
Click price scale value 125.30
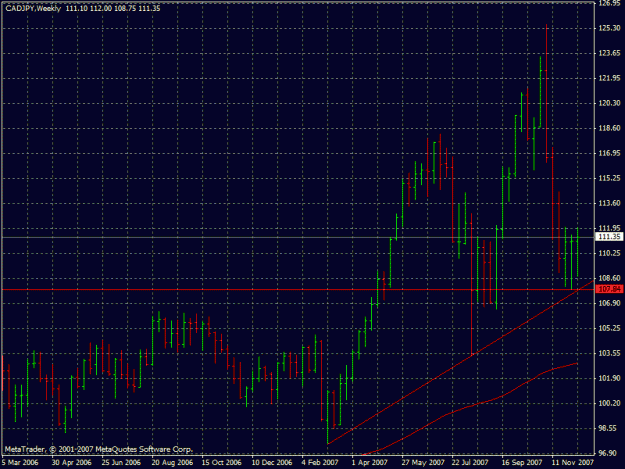click(610, 28)
